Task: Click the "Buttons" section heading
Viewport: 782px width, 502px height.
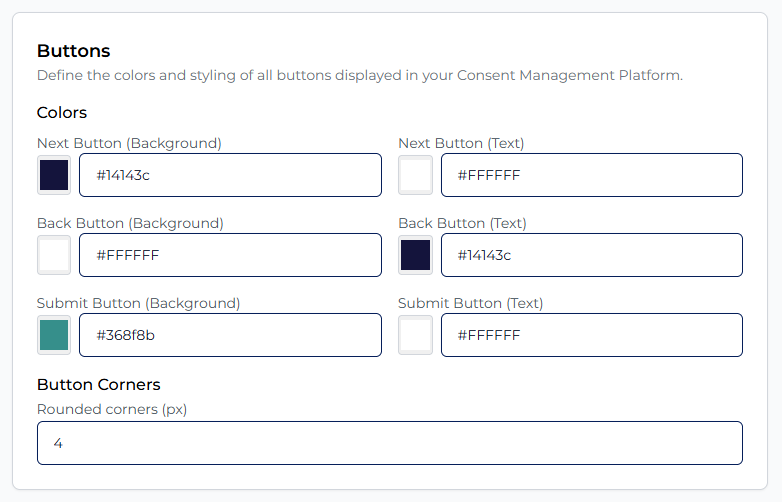Action: pos(73,51)
